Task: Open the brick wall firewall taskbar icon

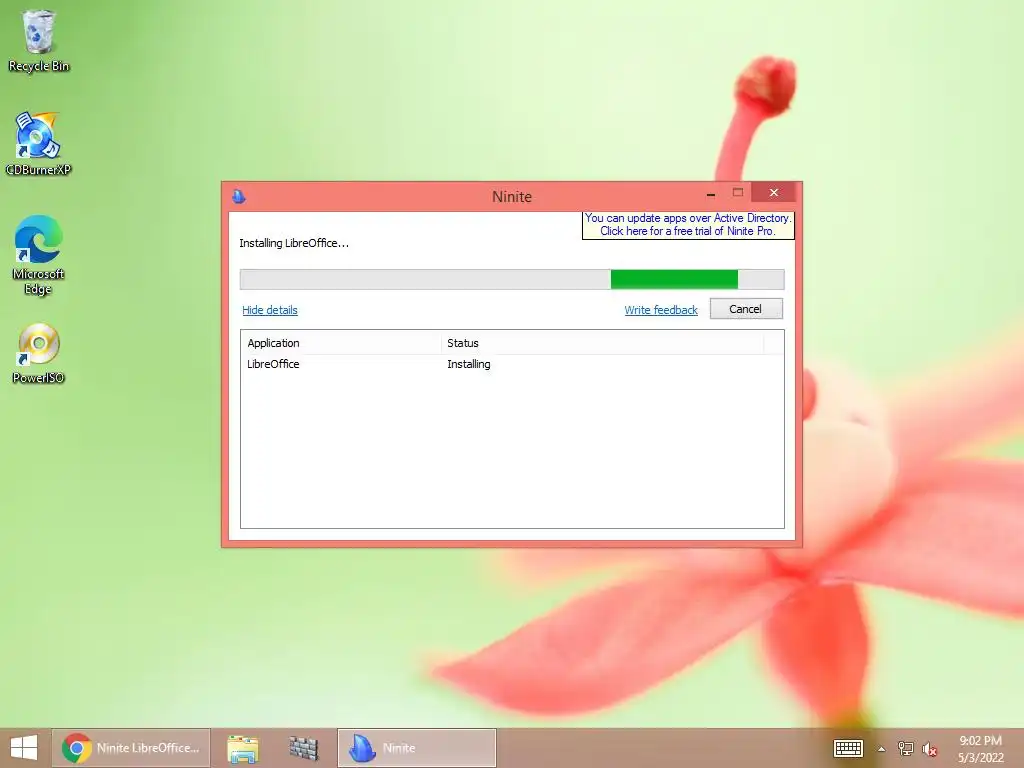Action: pyautogui.click(x=304, y=748)
